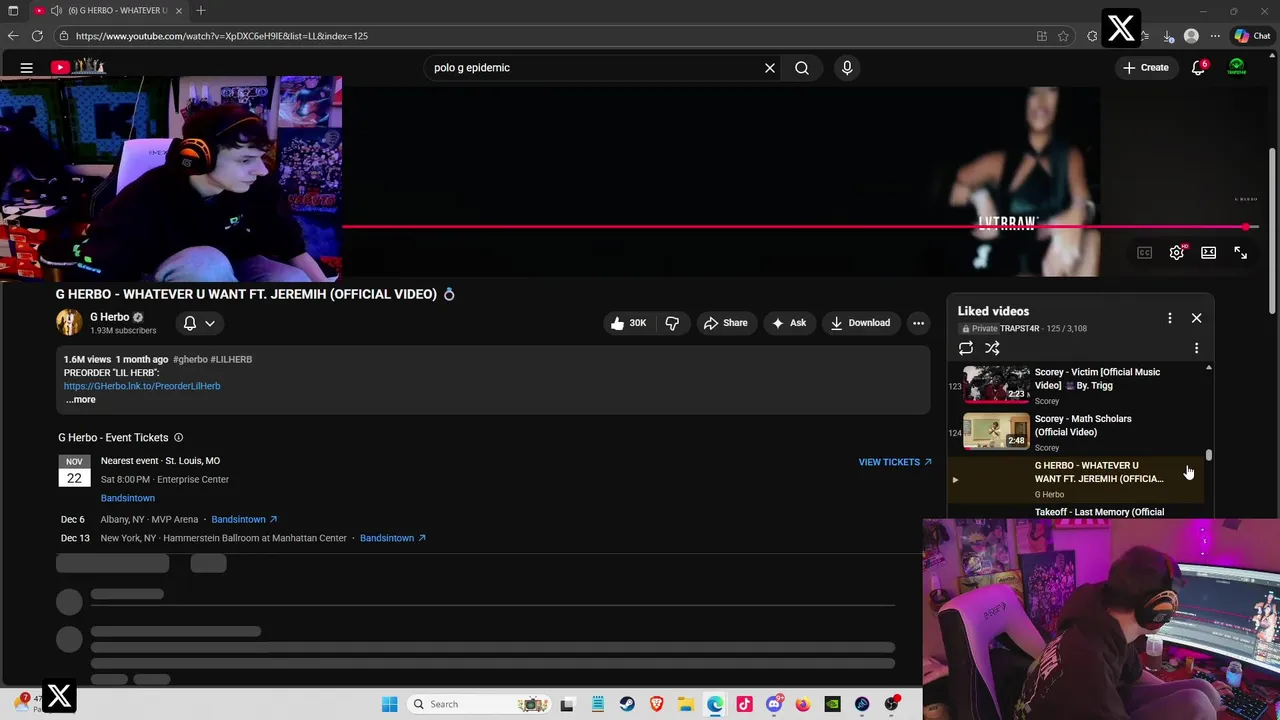Click the #LILHERB hashtag
Screen dimensions: 1280x720
(x=231, y=359)
